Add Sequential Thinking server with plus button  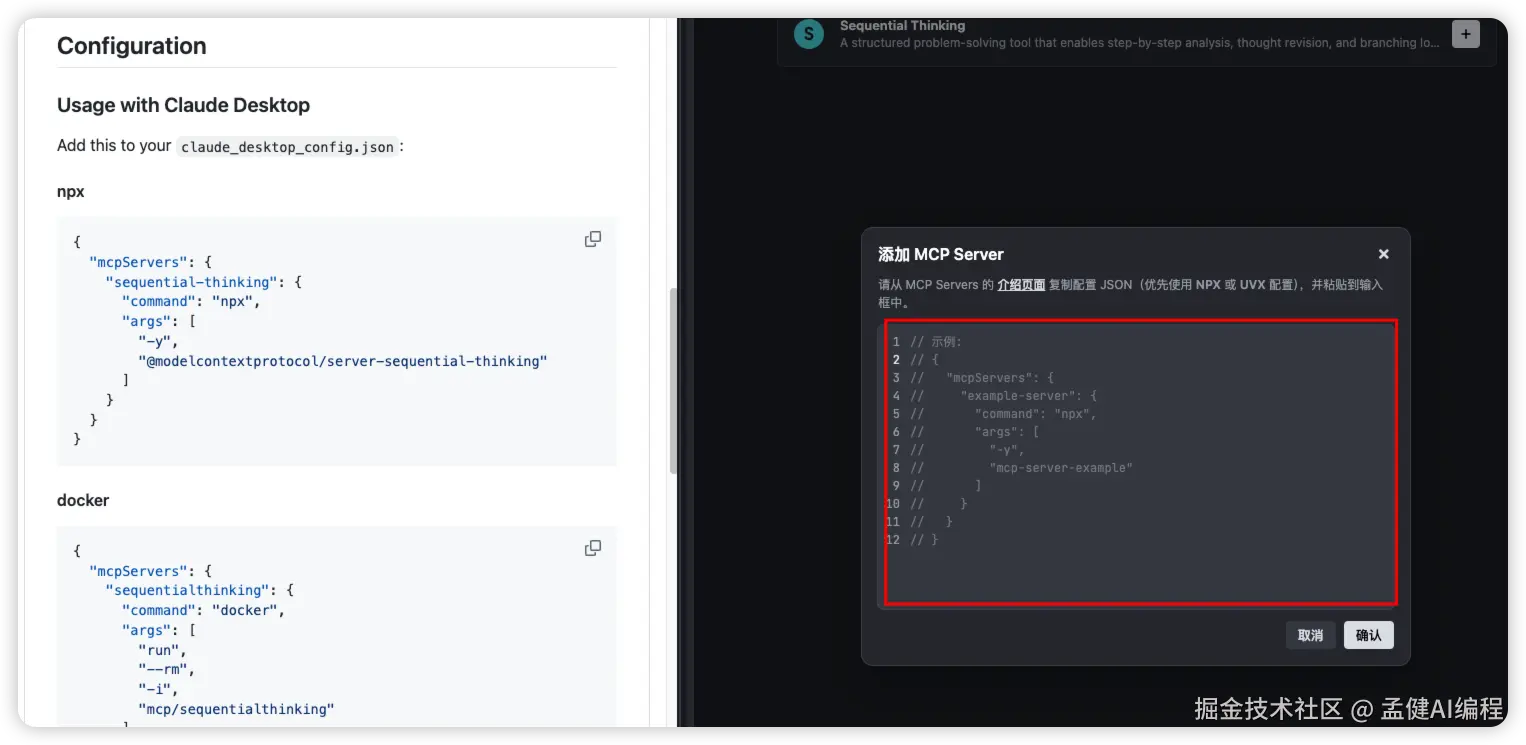click(1465, 34)
